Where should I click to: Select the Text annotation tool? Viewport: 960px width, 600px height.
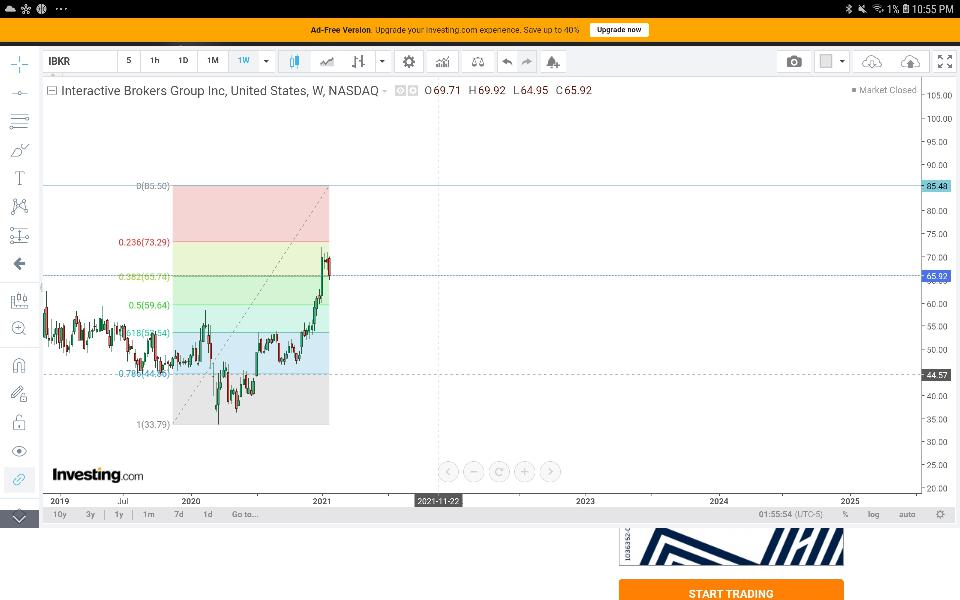coord(20,178)
